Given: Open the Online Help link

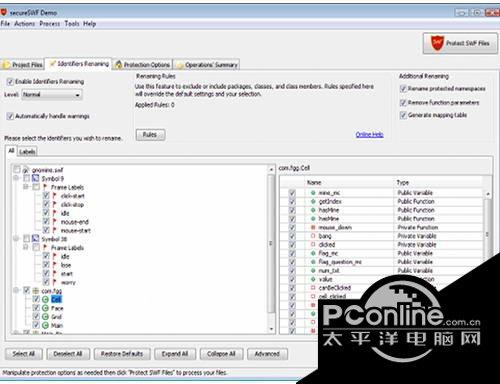Looking at the screenshot, I should tap(369, 135).
